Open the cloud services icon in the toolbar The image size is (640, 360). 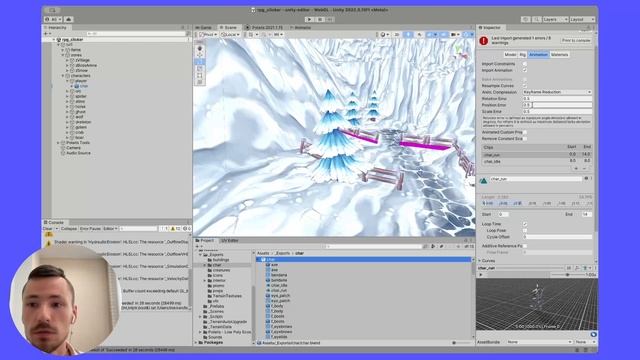(69, 19)
